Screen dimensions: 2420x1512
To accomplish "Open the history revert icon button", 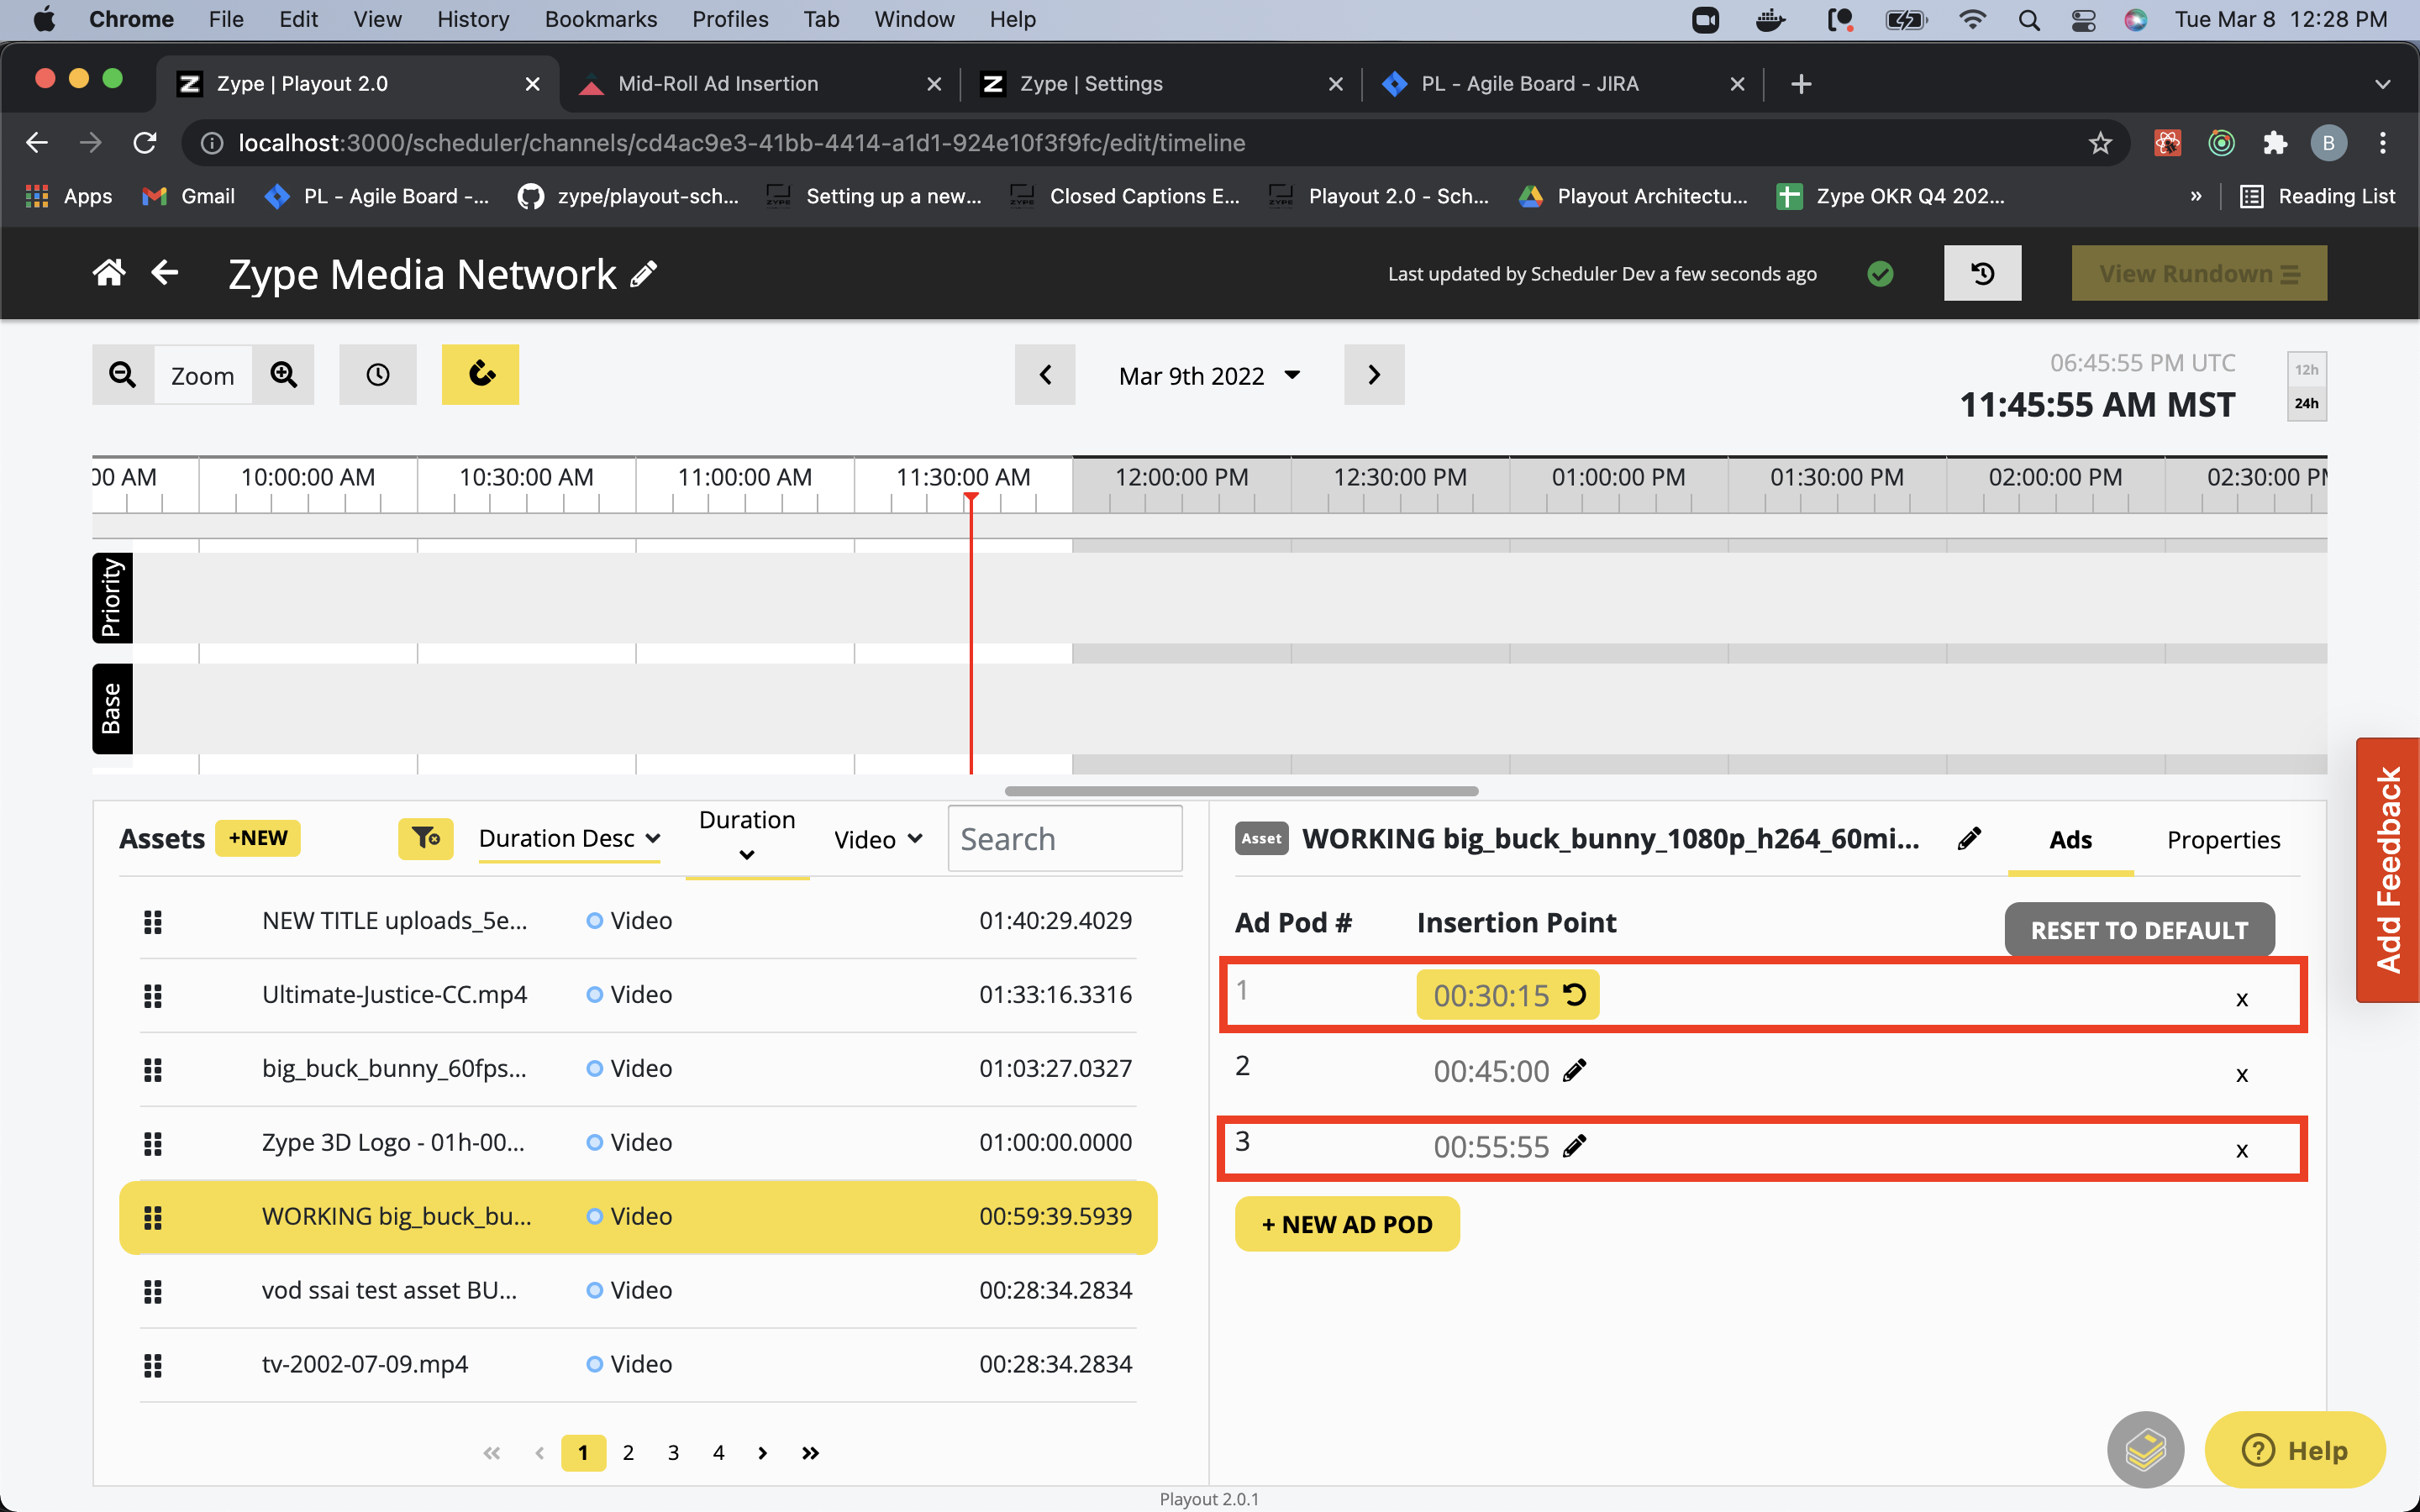I will pos(1982,273).
